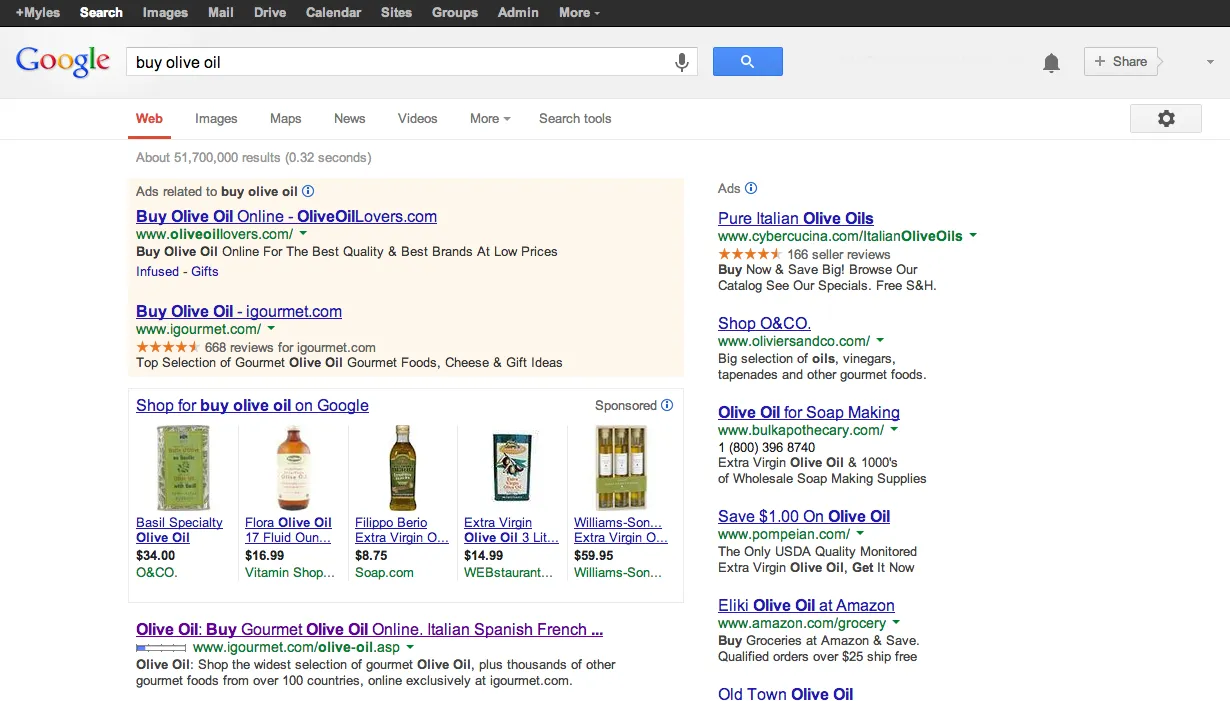The width and height of the screenshot is (1230, 701).
Task: Open 'Shop for buy olive oil on Google' link
Action: (x=252, y=405)
